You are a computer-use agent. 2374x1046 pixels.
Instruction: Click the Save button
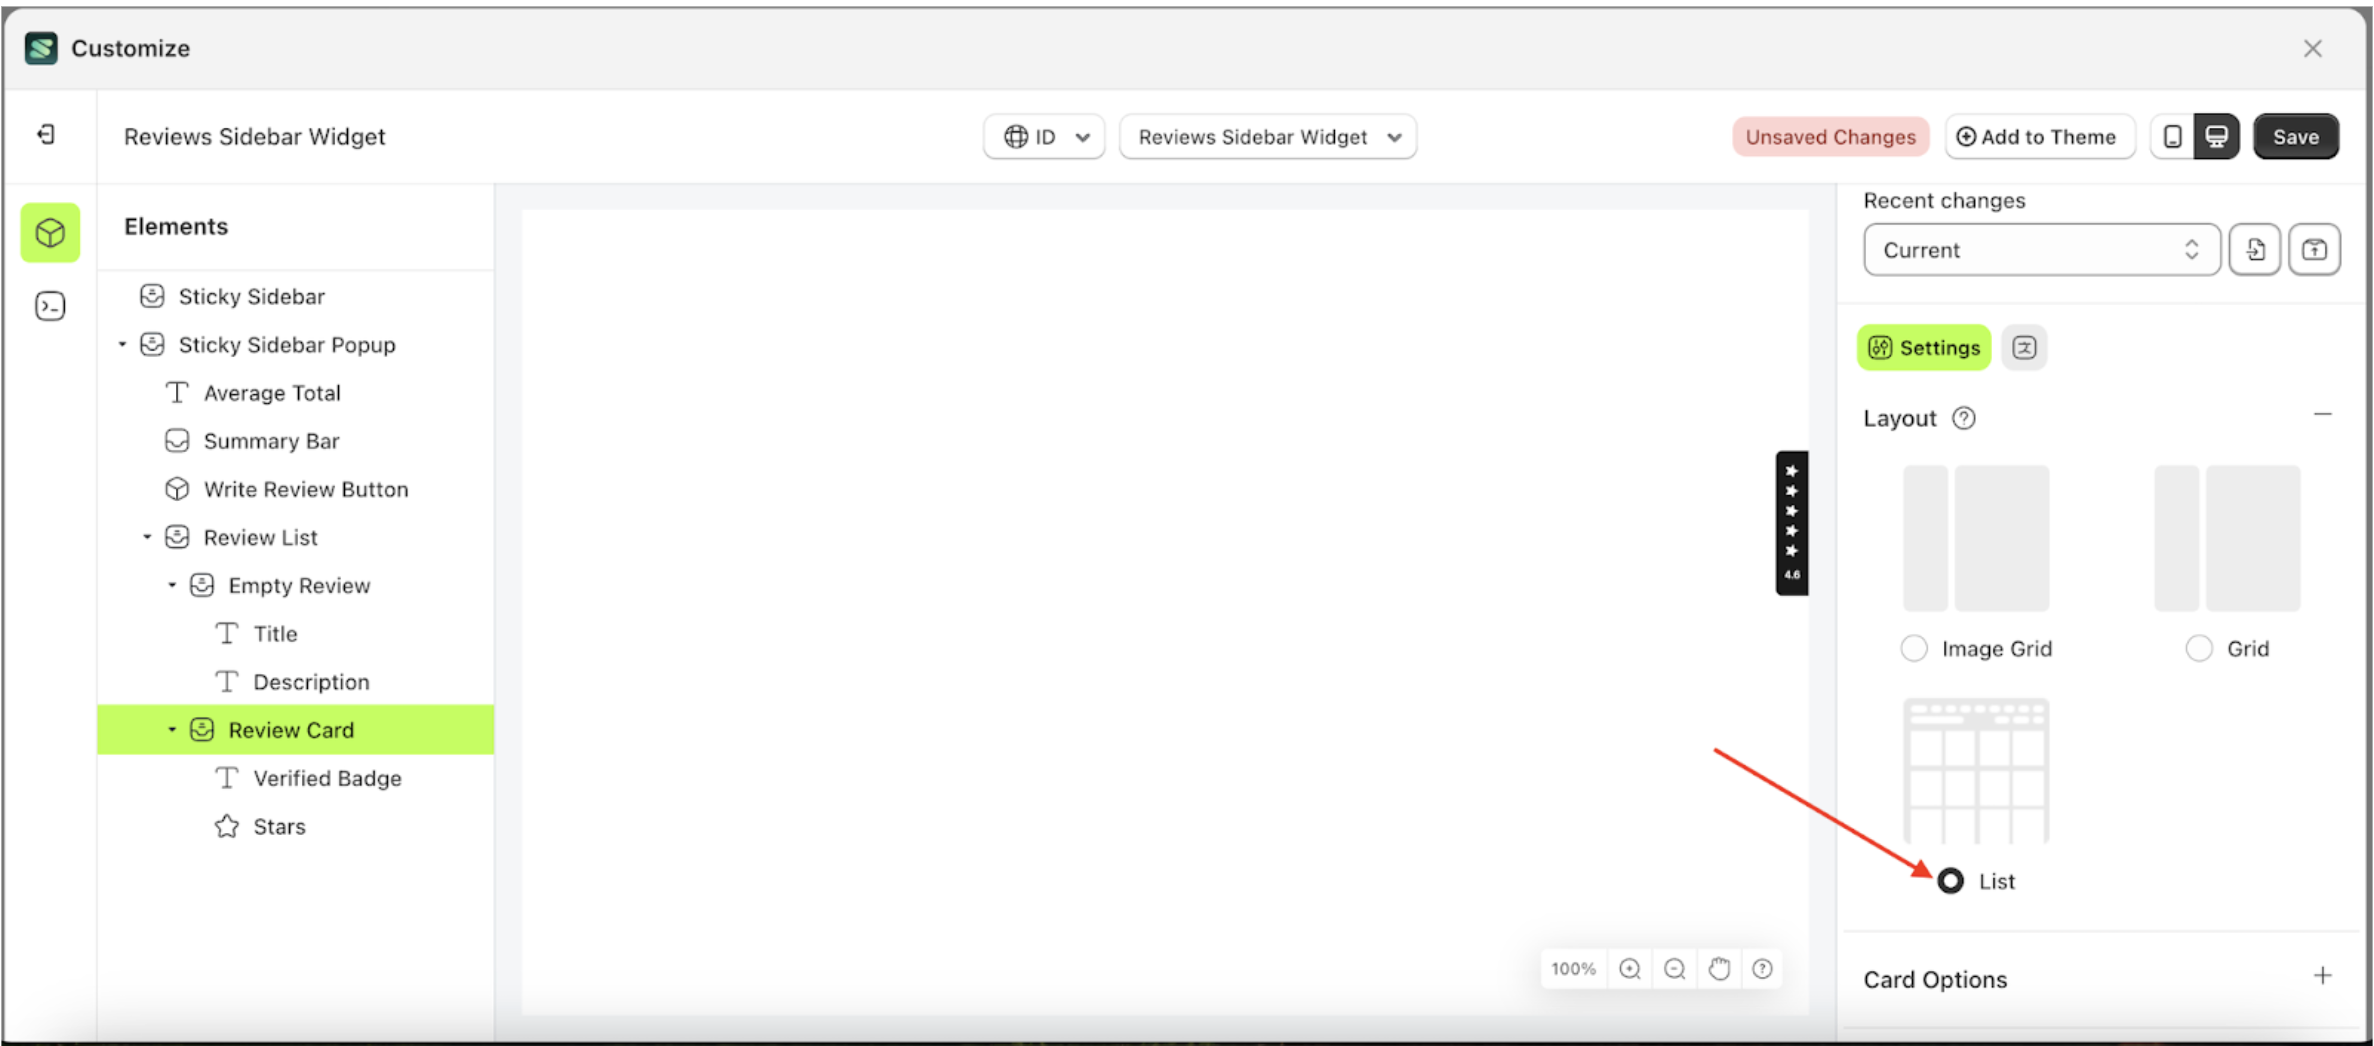[2295, 136]
